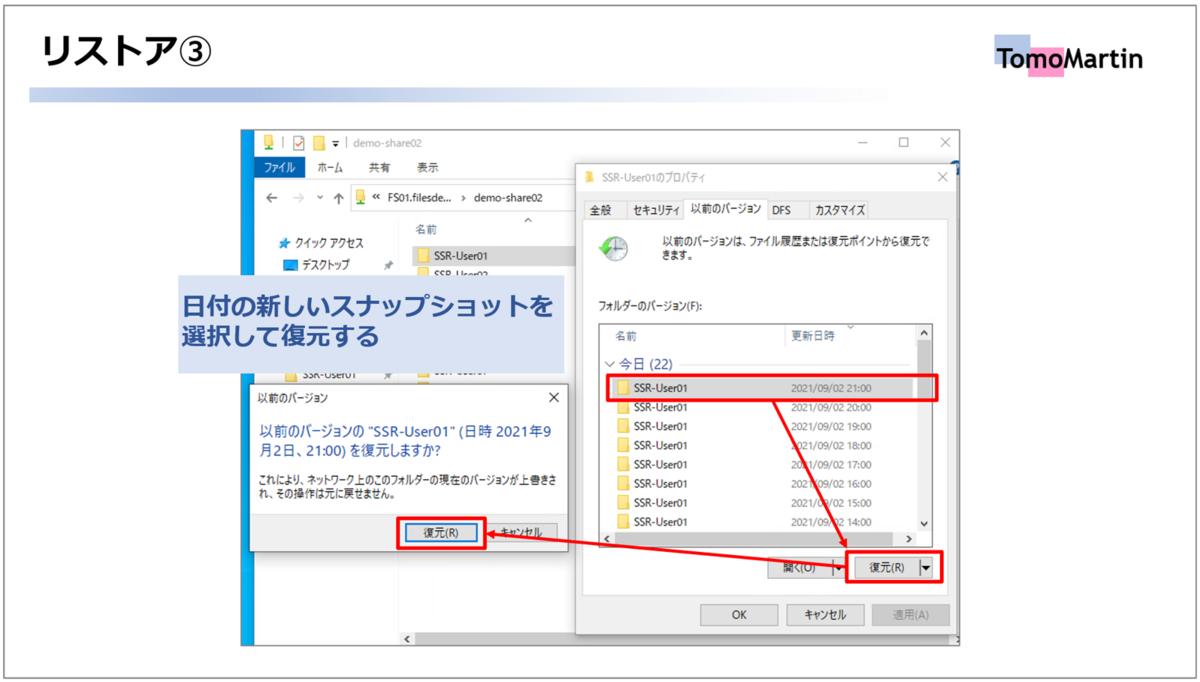Click folder icon of the 15:00 version row

click(x=623, y=502)
